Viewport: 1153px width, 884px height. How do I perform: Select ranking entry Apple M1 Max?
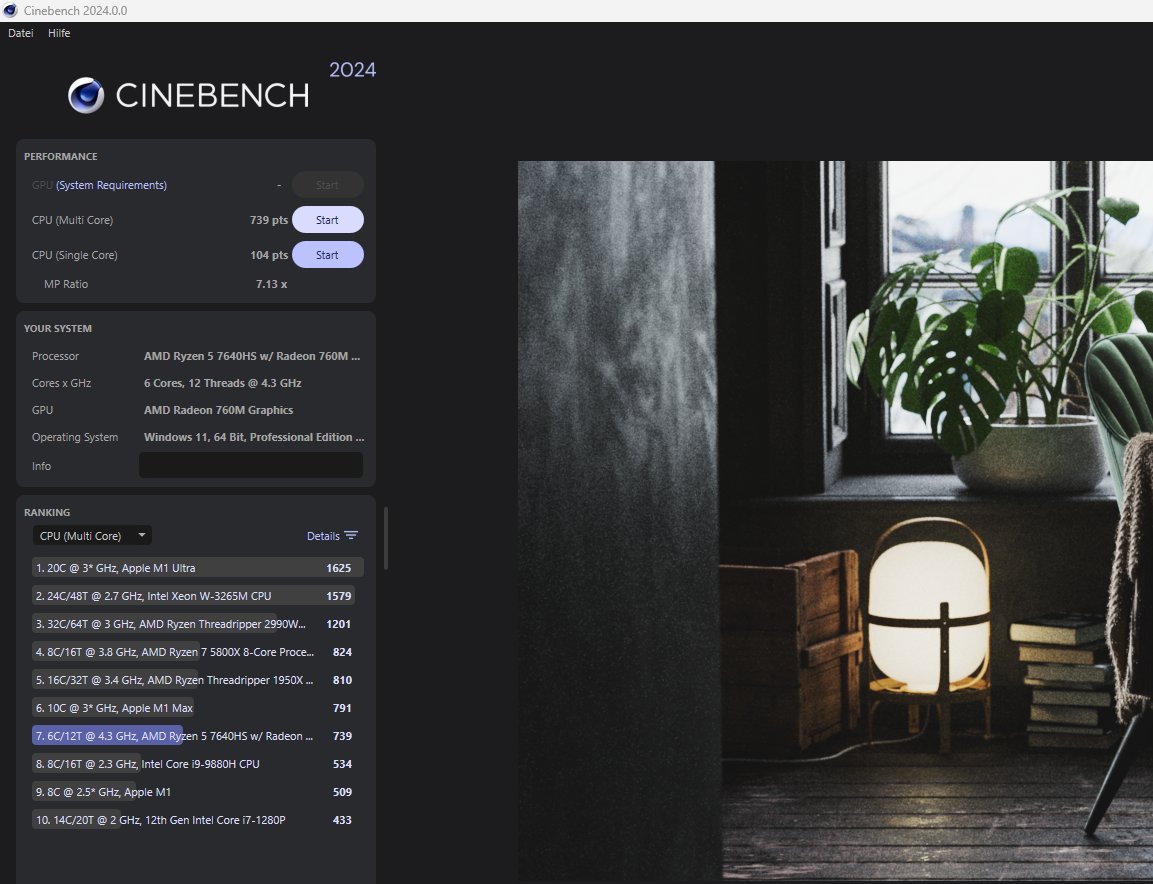[198, 707]
